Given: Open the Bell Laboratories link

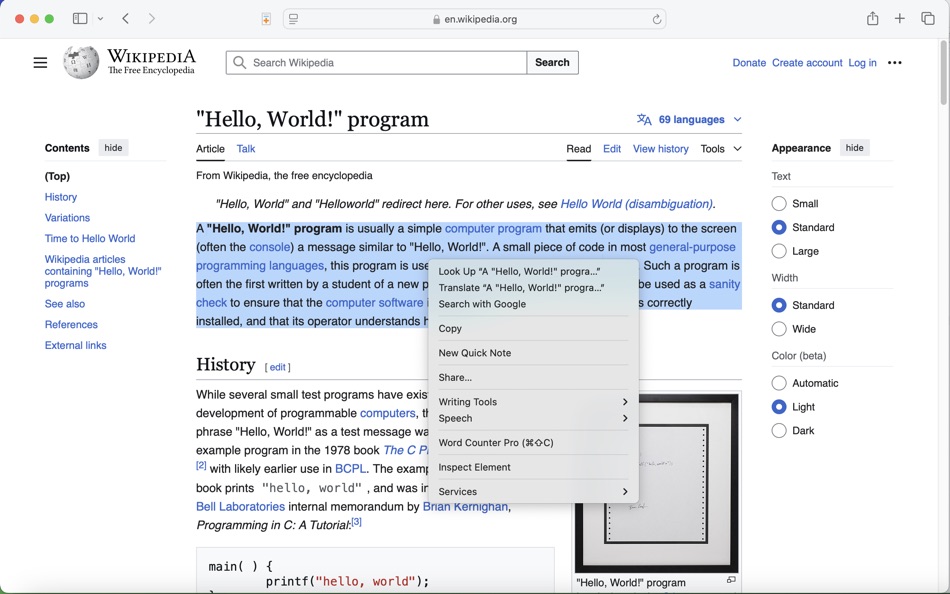Looking at the screenshot, I should [241, 506].
